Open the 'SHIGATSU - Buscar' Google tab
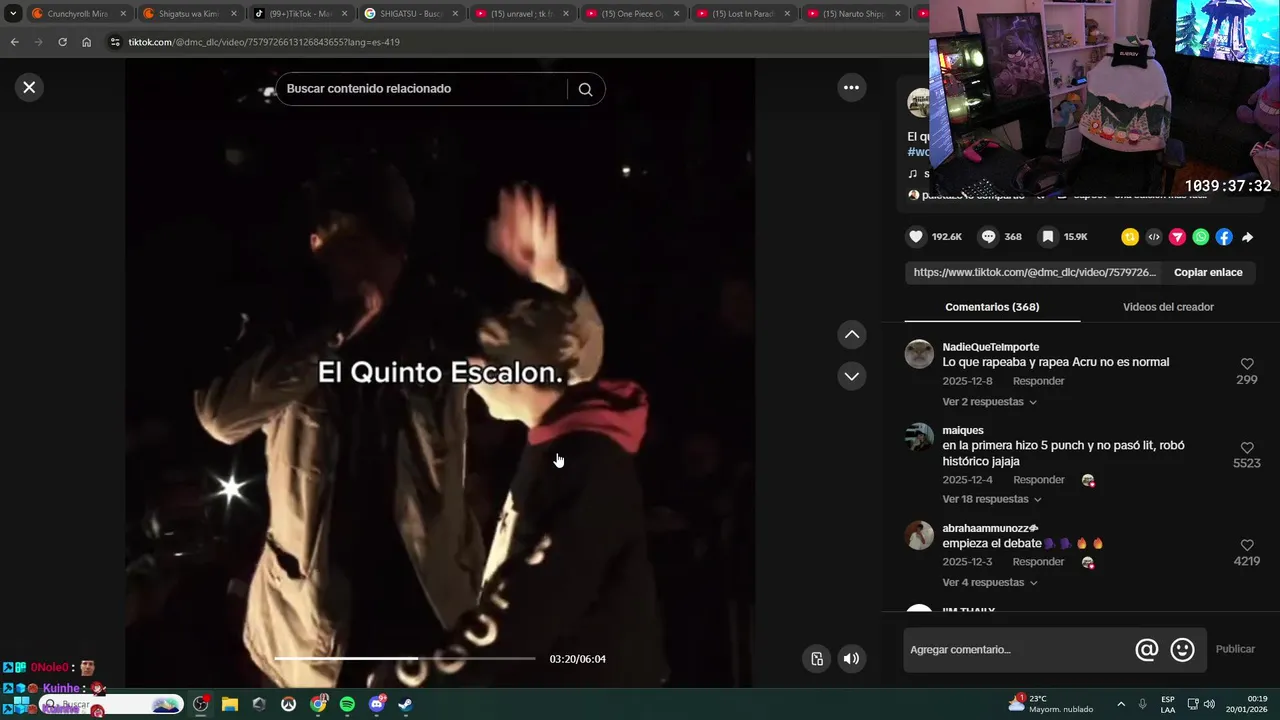Viewport: 1280px width, 720px height. [411, 14]
